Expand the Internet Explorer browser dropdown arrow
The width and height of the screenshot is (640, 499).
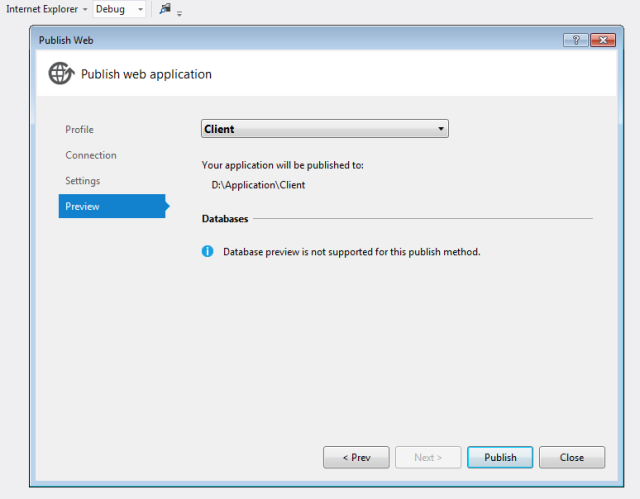click(85, 9)
